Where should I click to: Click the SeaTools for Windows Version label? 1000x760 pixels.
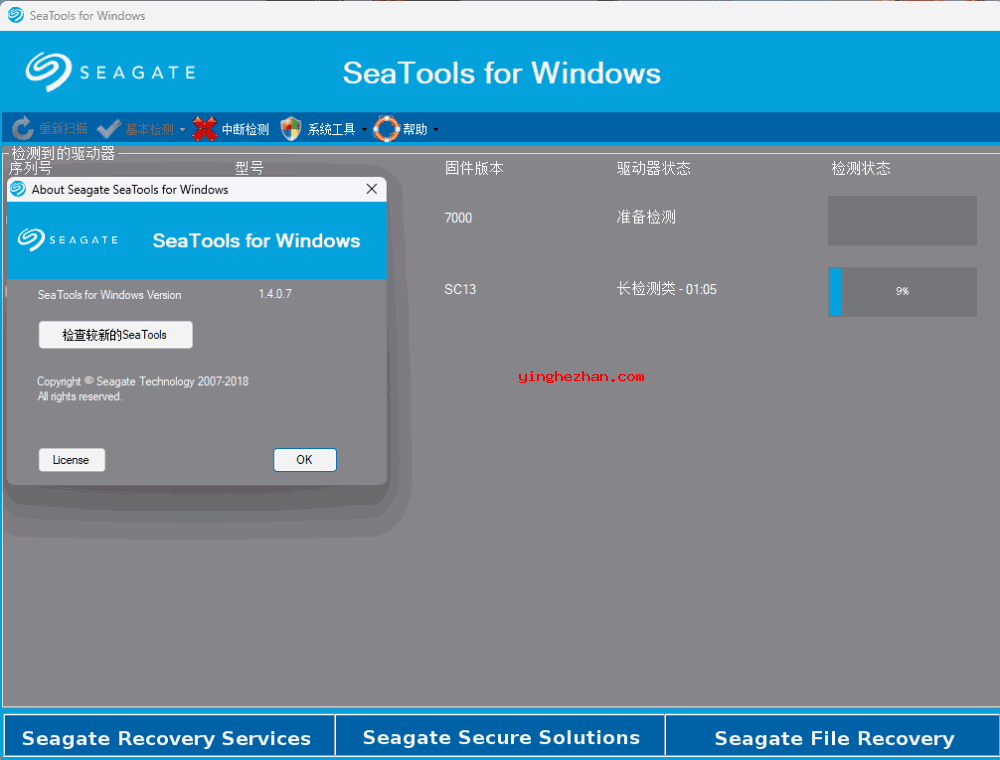click(x=109, y=295)
